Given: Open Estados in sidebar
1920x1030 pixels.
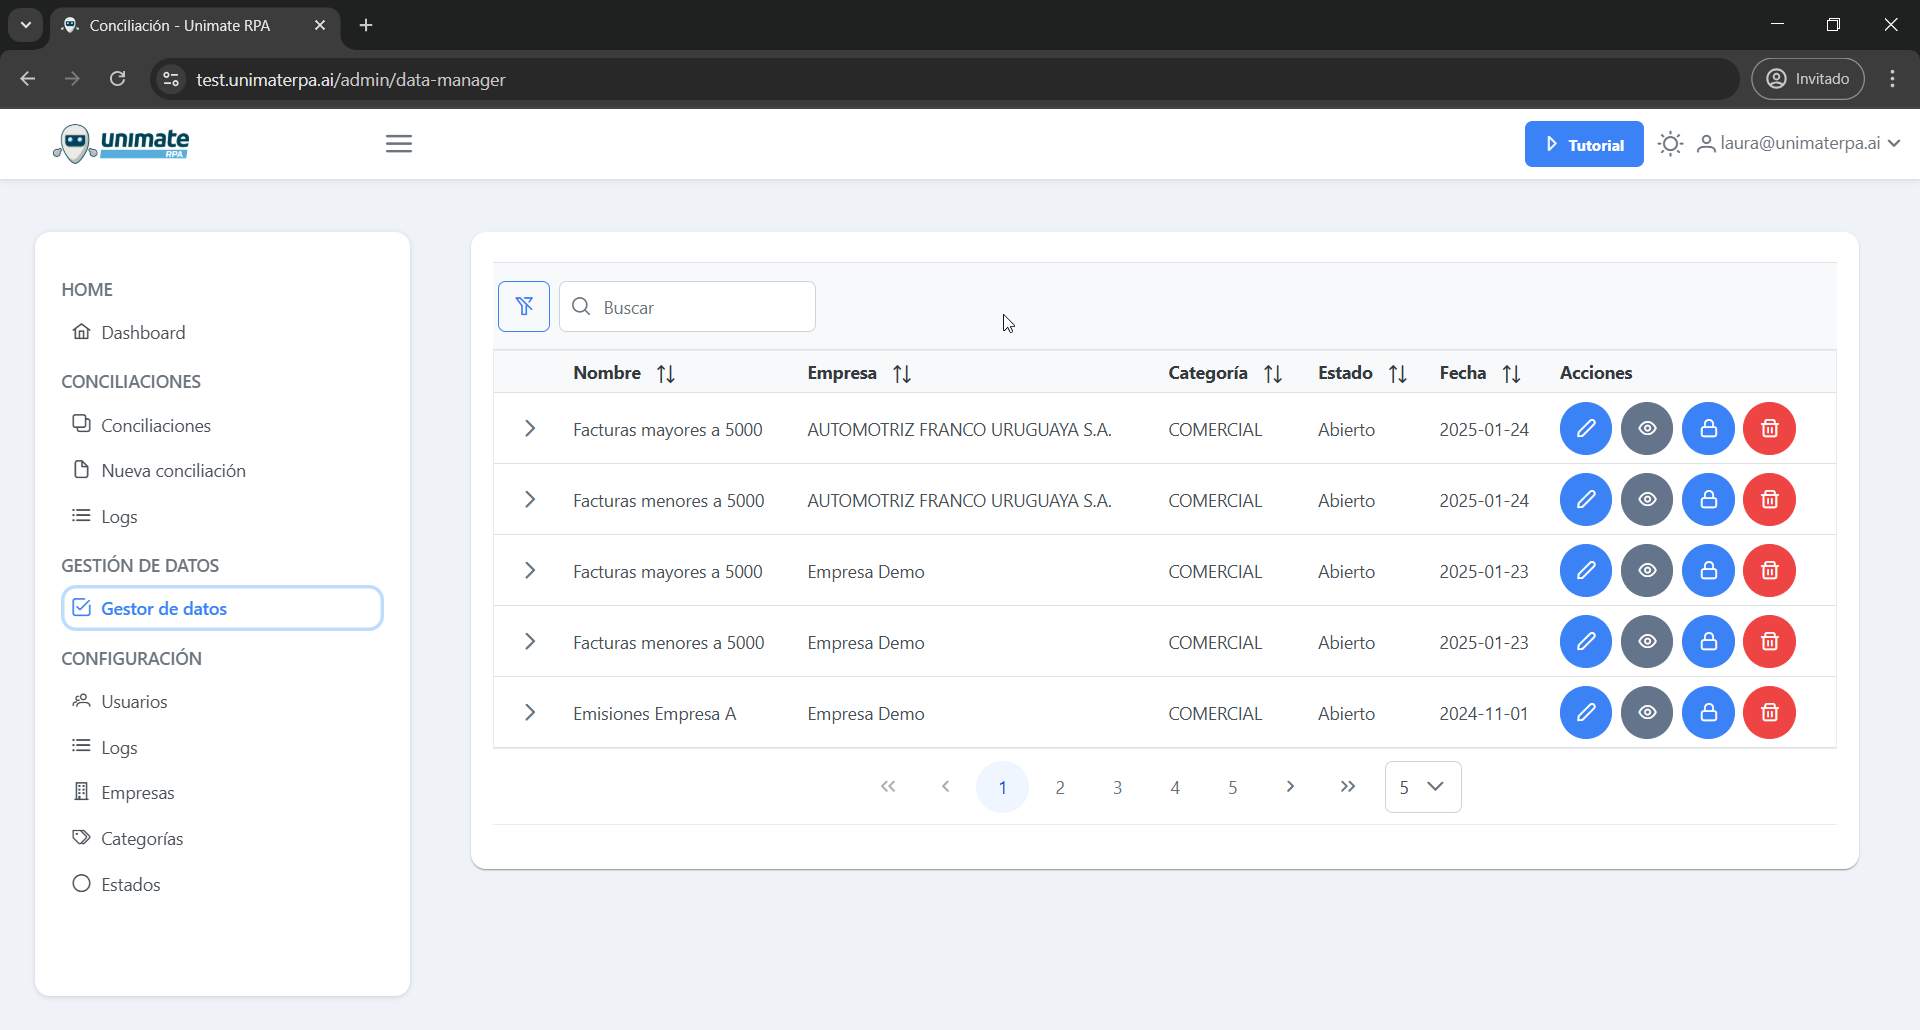Looking at the screenshot, I should click(x=117, y=885).
